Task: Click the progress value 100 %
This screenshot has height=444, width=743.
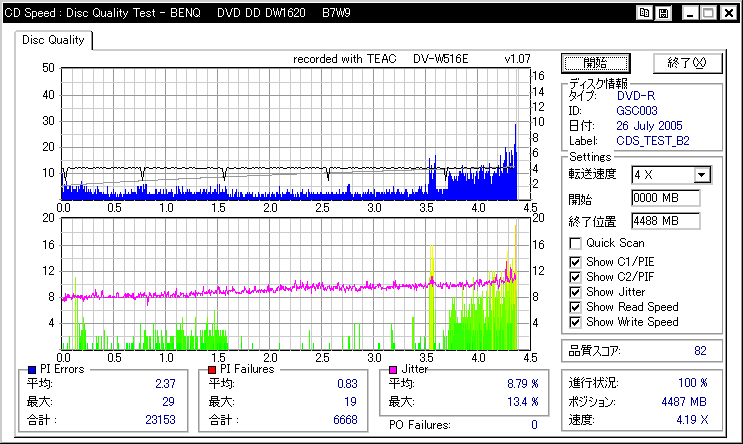Action: click(x=693, y=383)
